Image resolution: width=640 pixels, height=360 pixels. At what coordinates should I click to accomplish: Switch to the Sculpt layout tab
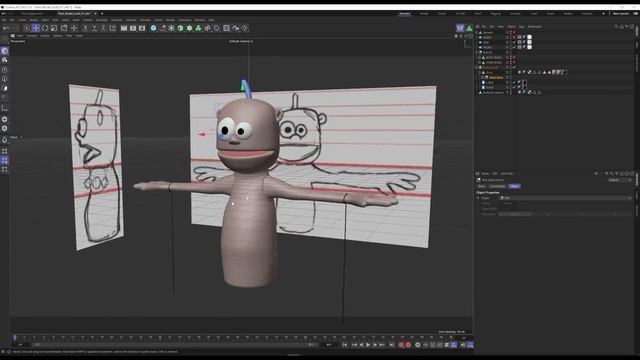point(442,13)
